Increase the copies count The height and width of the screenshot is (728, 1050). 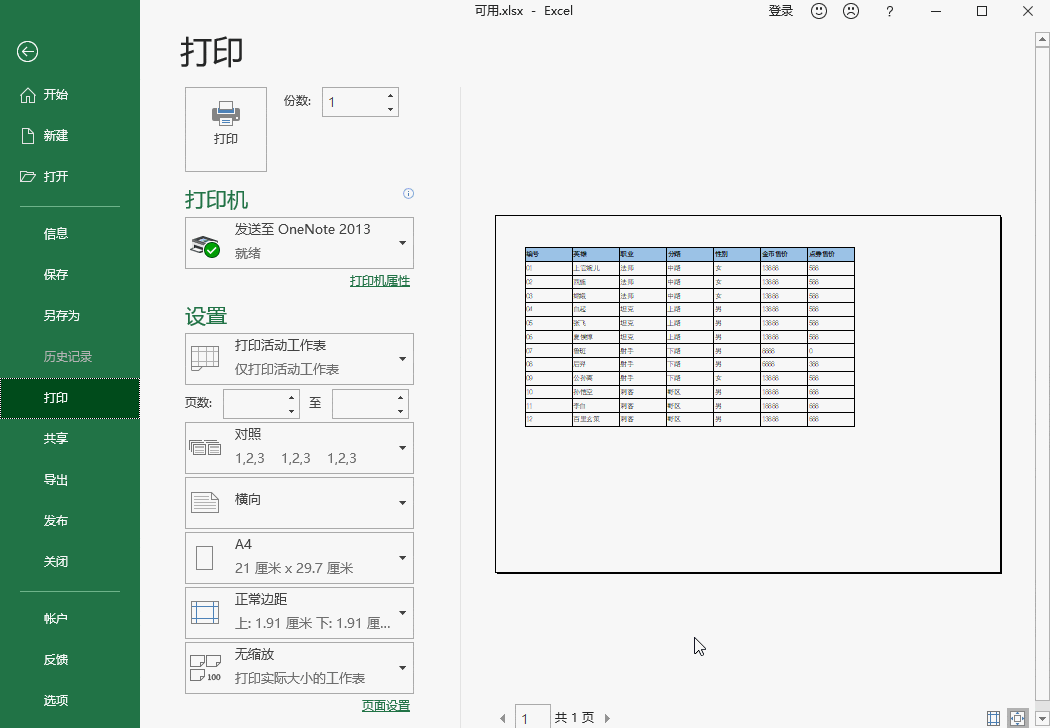pos(390,95)
